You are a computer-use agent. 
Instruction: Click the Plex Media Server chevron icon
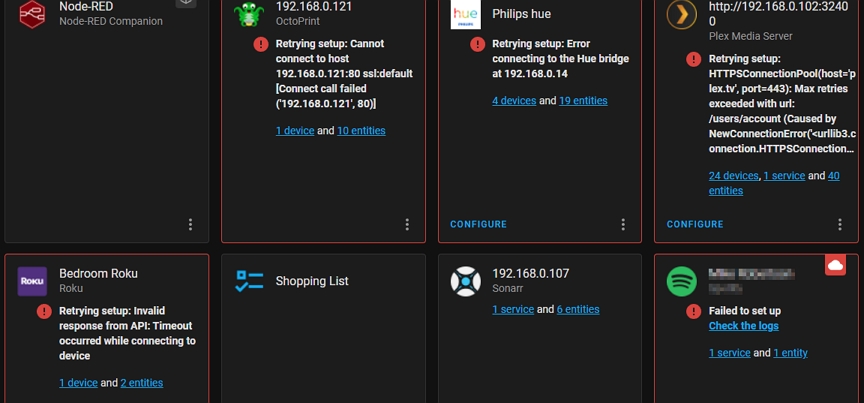pos(682,14)
